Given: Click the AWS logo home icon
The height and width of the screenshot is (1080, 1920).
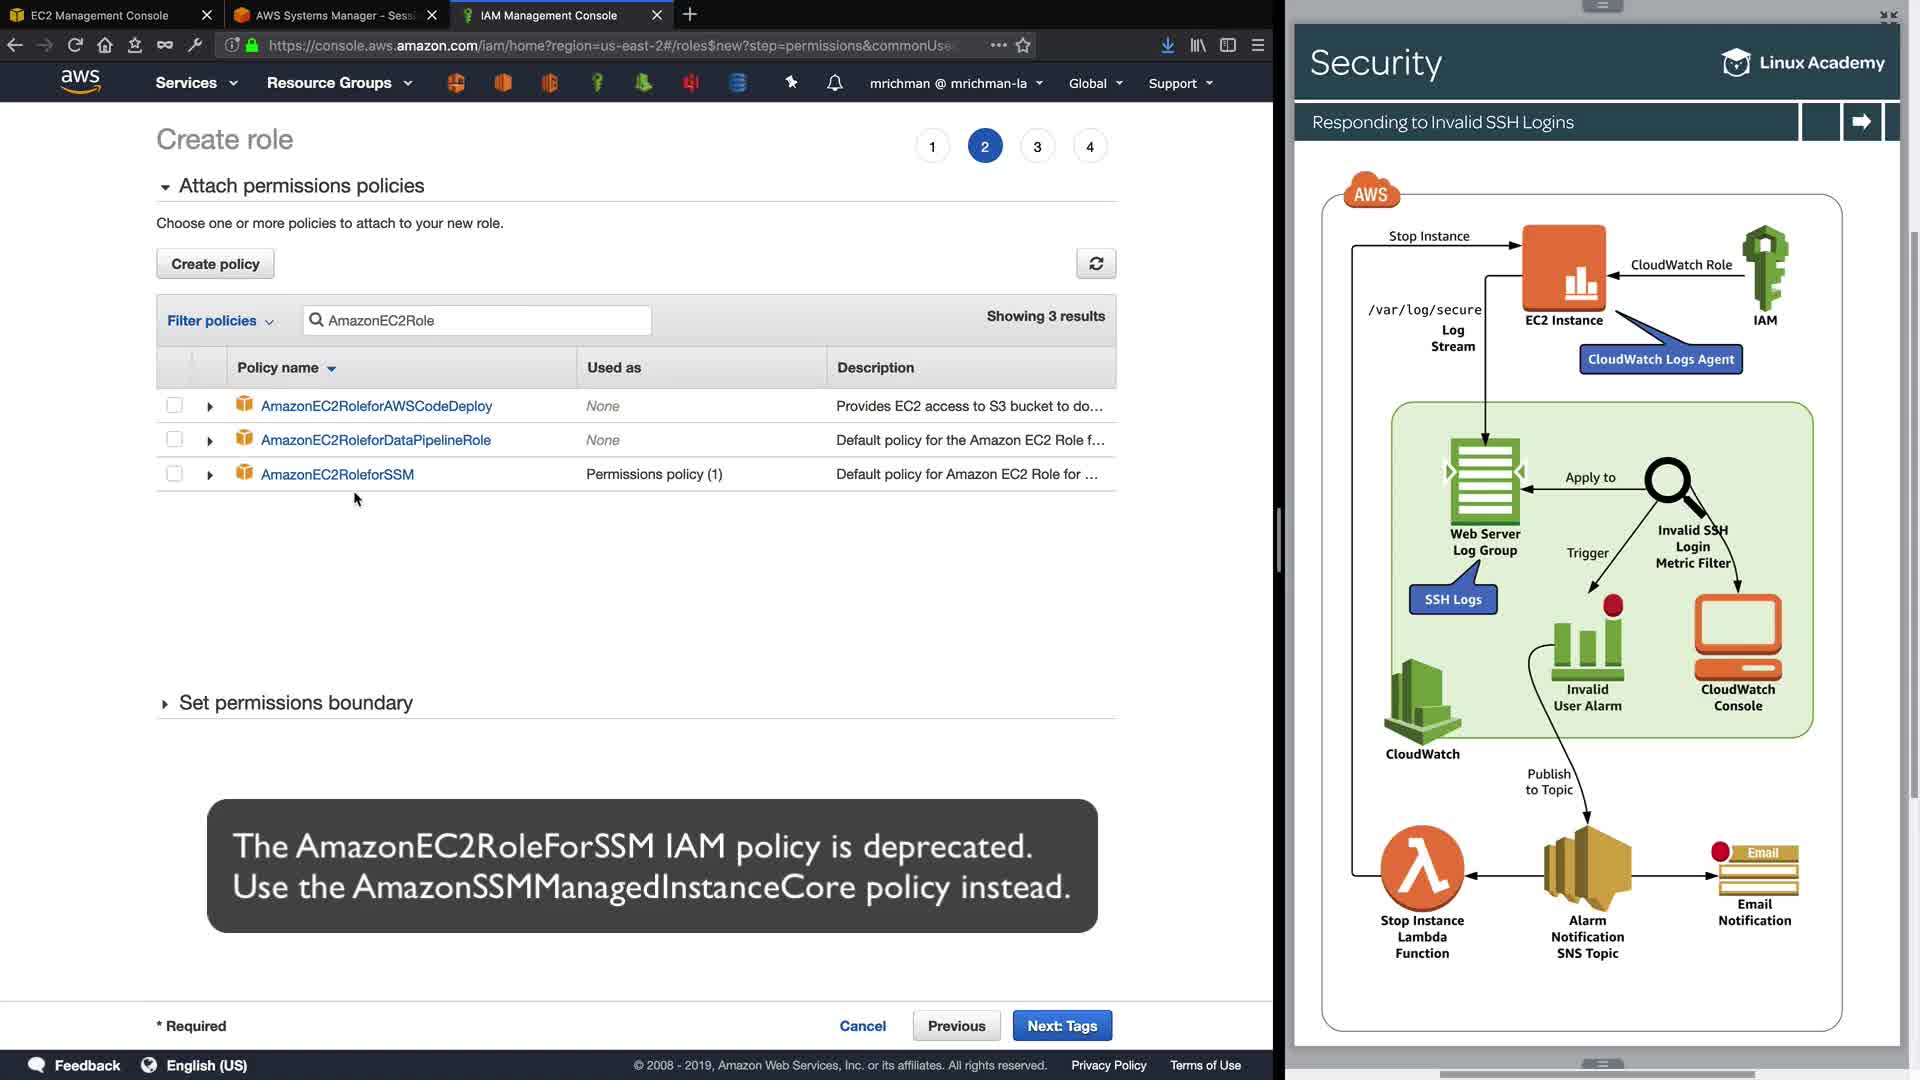Looking at the screenshot, I should tap(80, 82).
